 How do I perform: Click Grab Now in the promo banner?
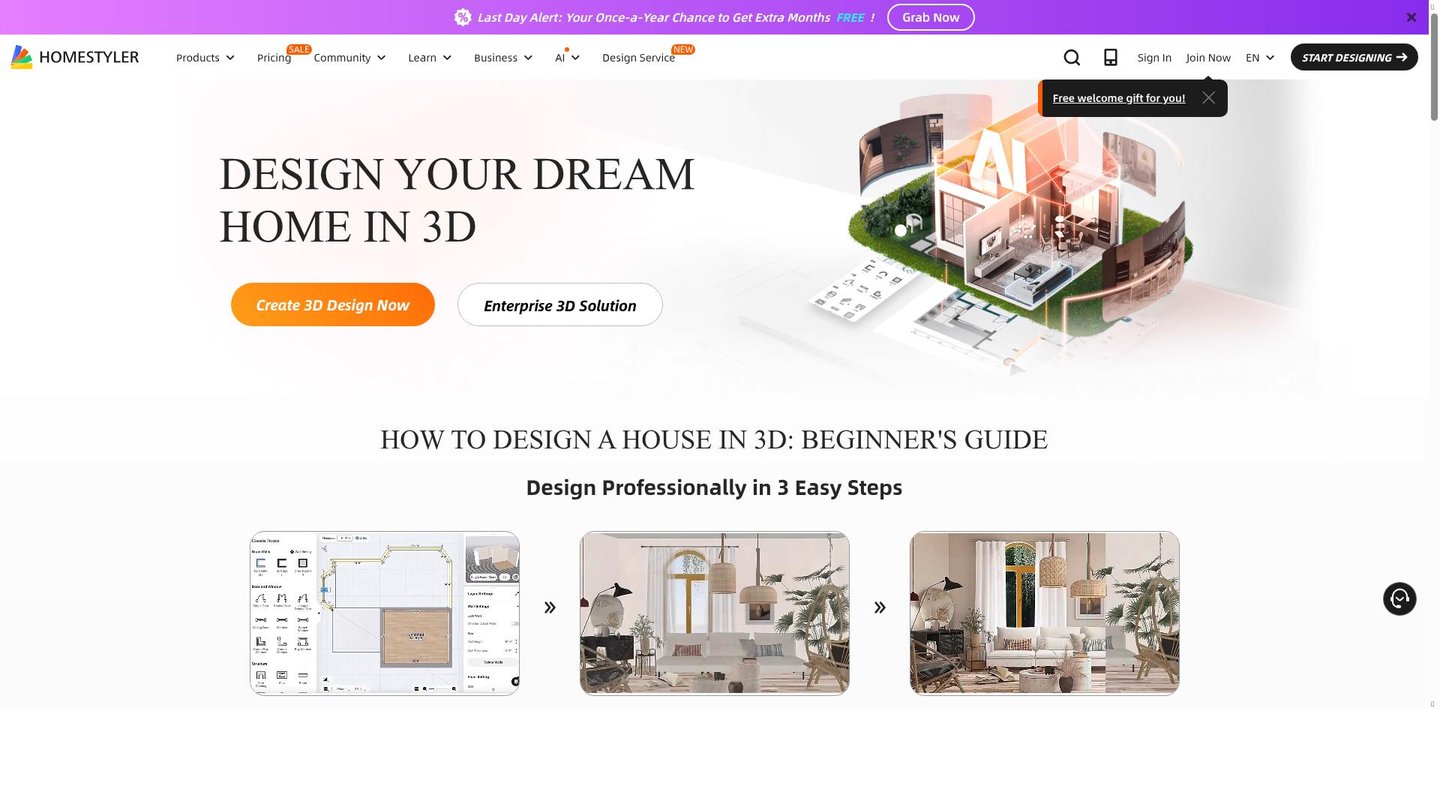coord(930,16)
